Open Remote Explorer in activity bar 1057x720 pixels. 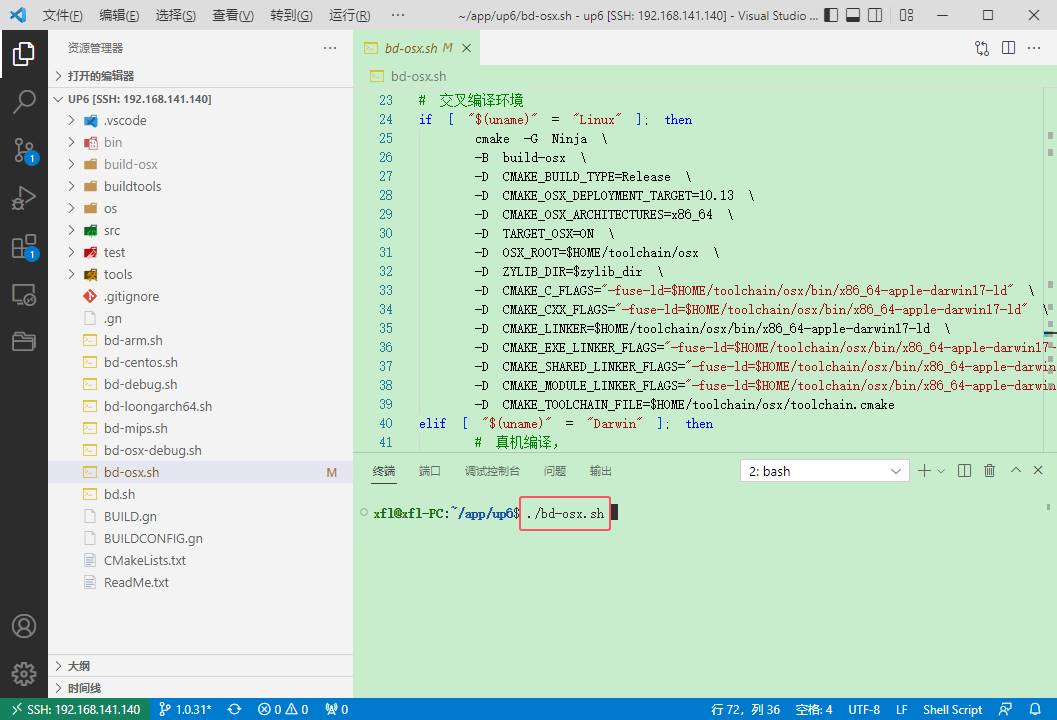click(x=24, y=295)
